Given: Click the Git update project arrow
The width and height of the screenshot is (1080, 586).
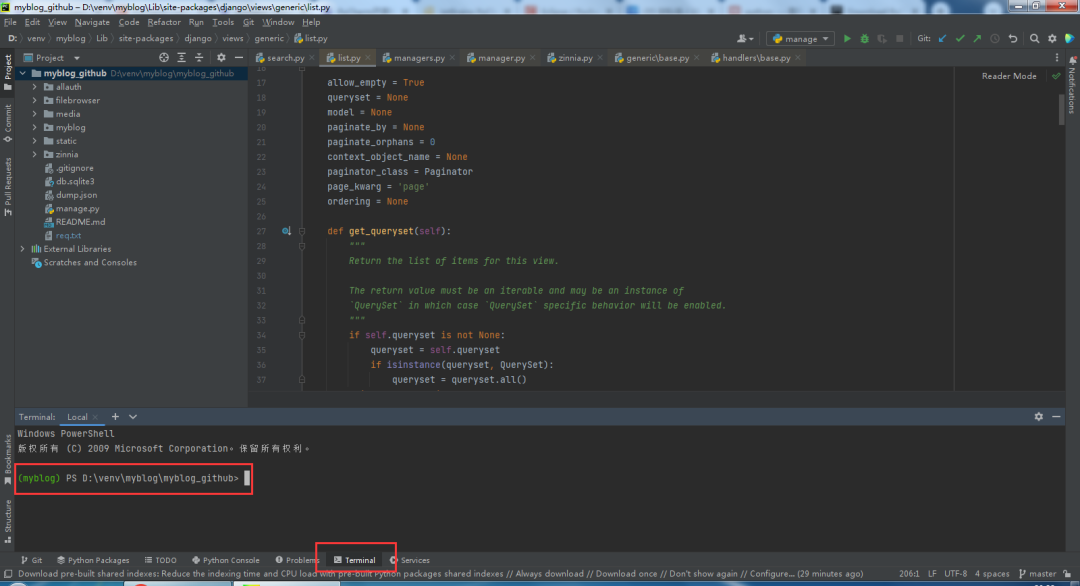Looking at the screenshot, I should [942, 39].
